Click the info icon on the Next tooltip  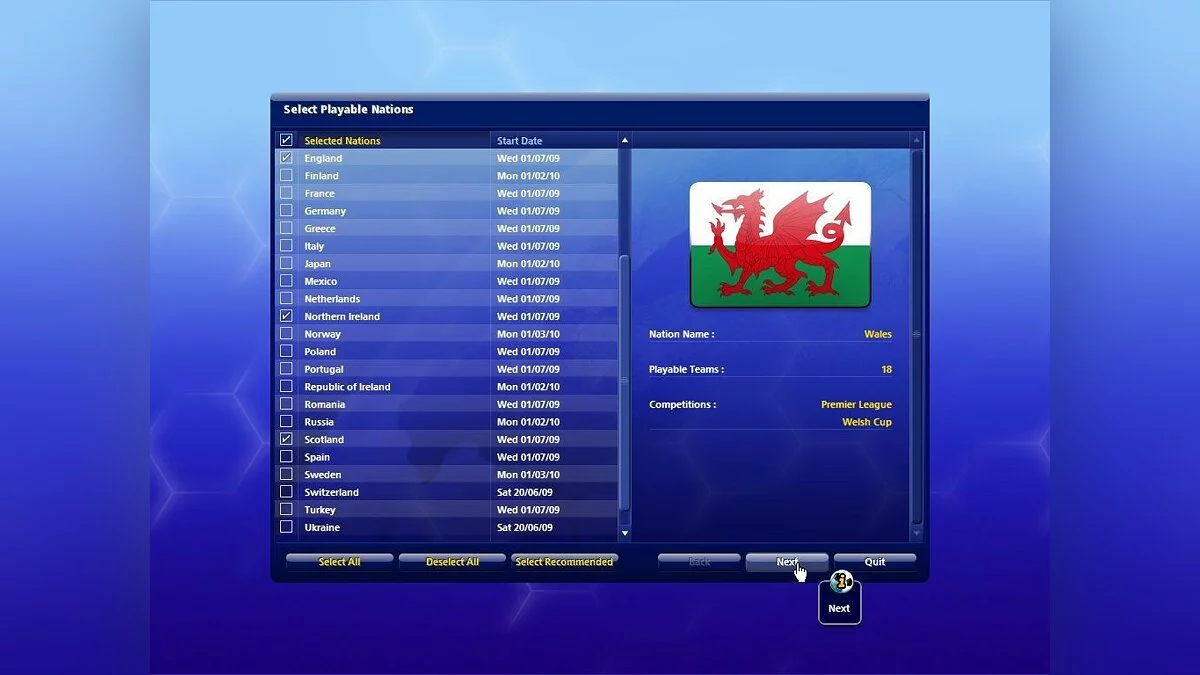pyautogui.click(x=841, y=582)
